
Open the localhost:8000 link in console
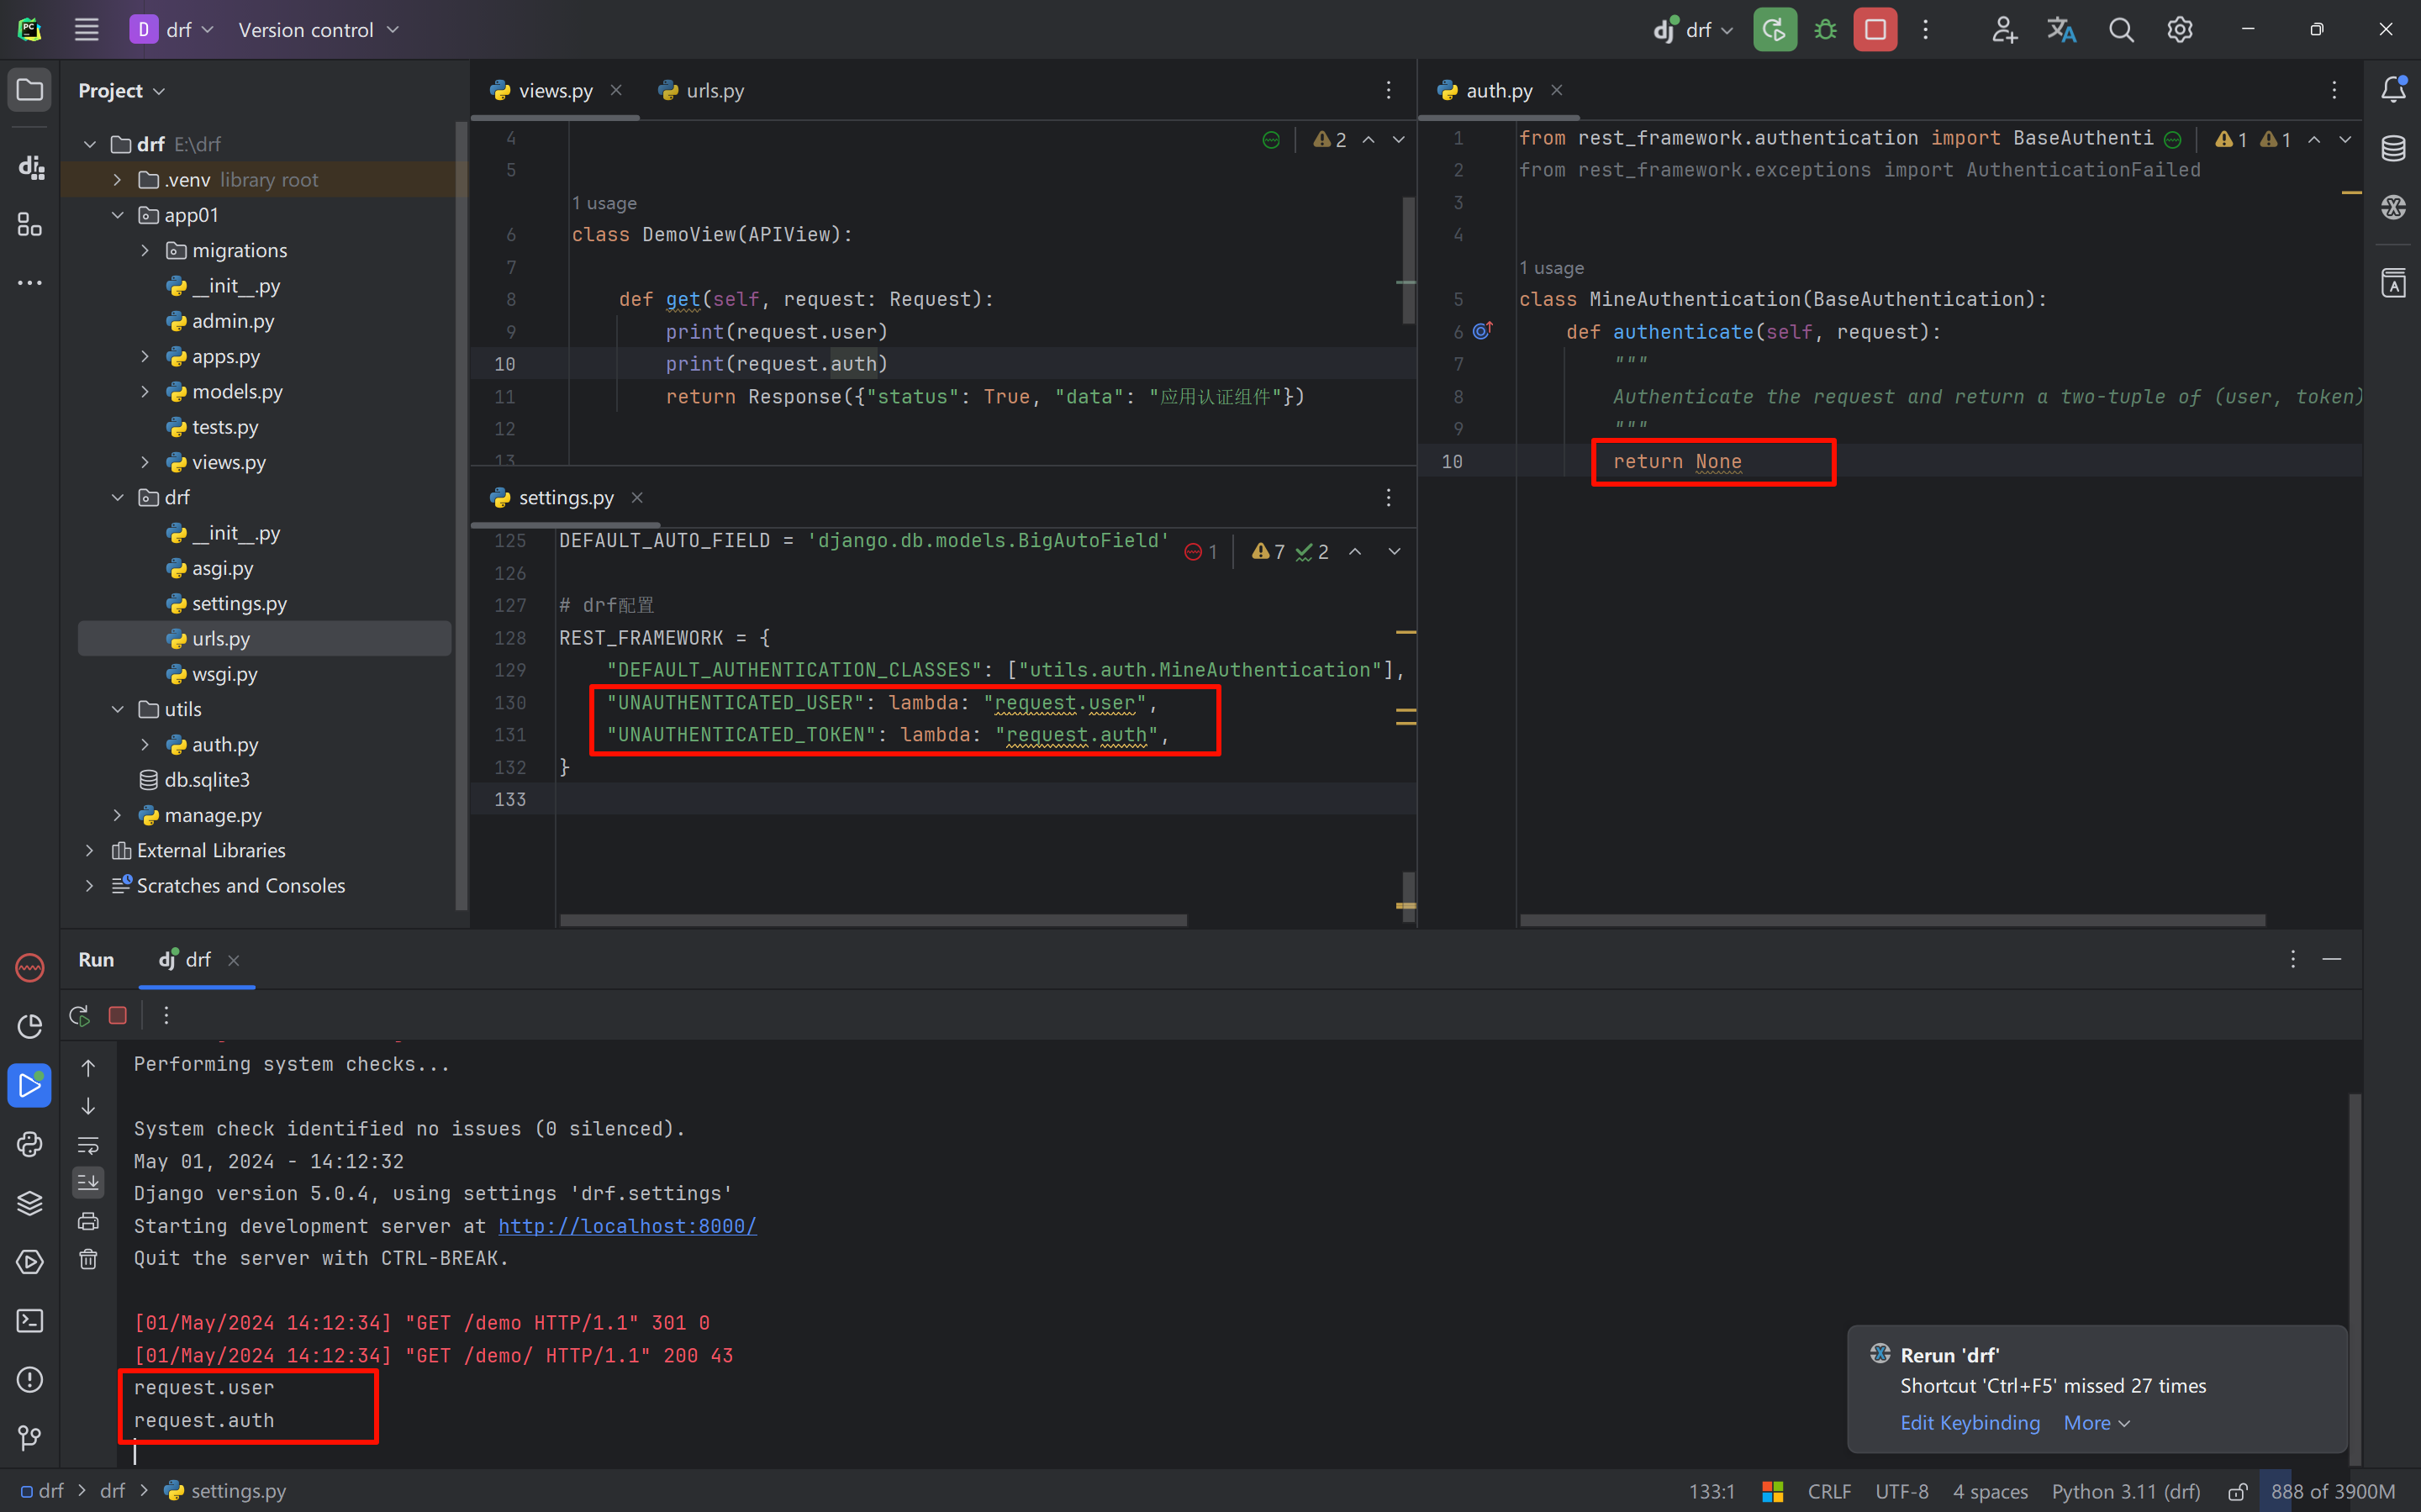(x=627, y=1226)
